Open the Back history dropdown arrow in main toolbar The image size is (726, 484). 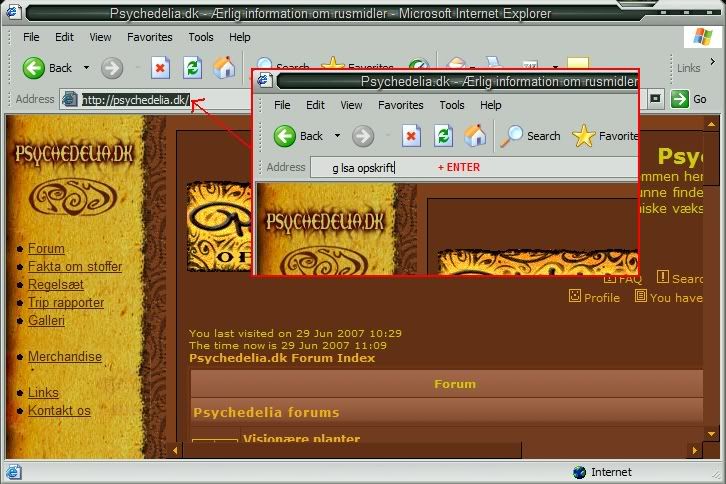click(x=86, y=68)
